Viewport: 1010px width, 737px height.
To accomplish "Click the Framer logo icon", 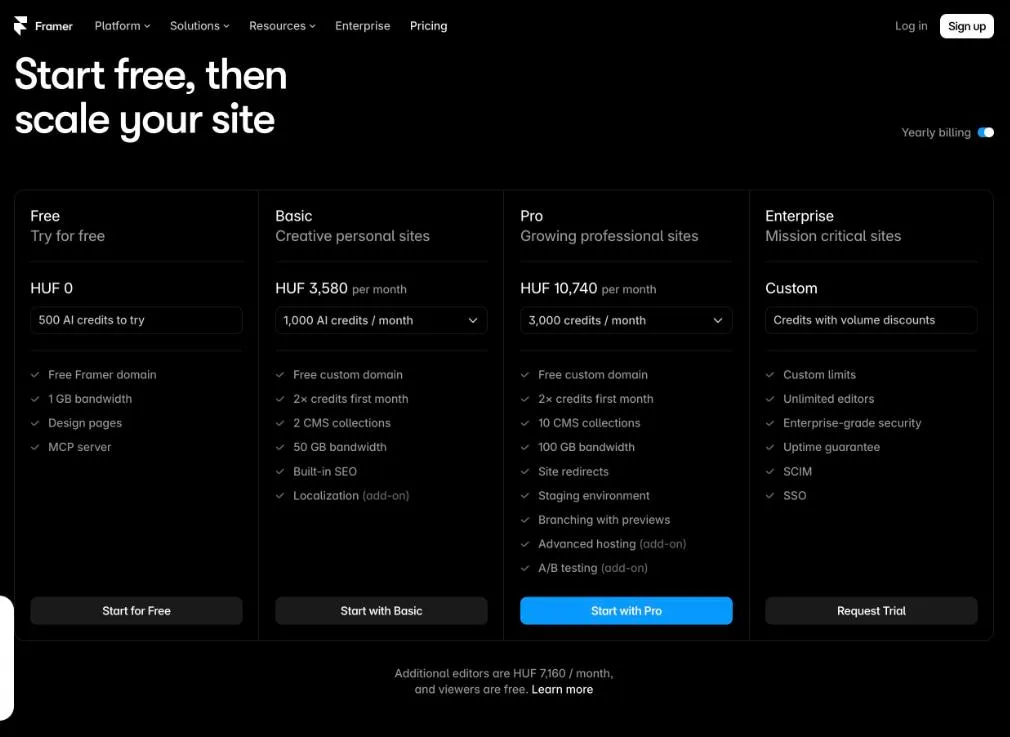I will click(x=21, y=26).
